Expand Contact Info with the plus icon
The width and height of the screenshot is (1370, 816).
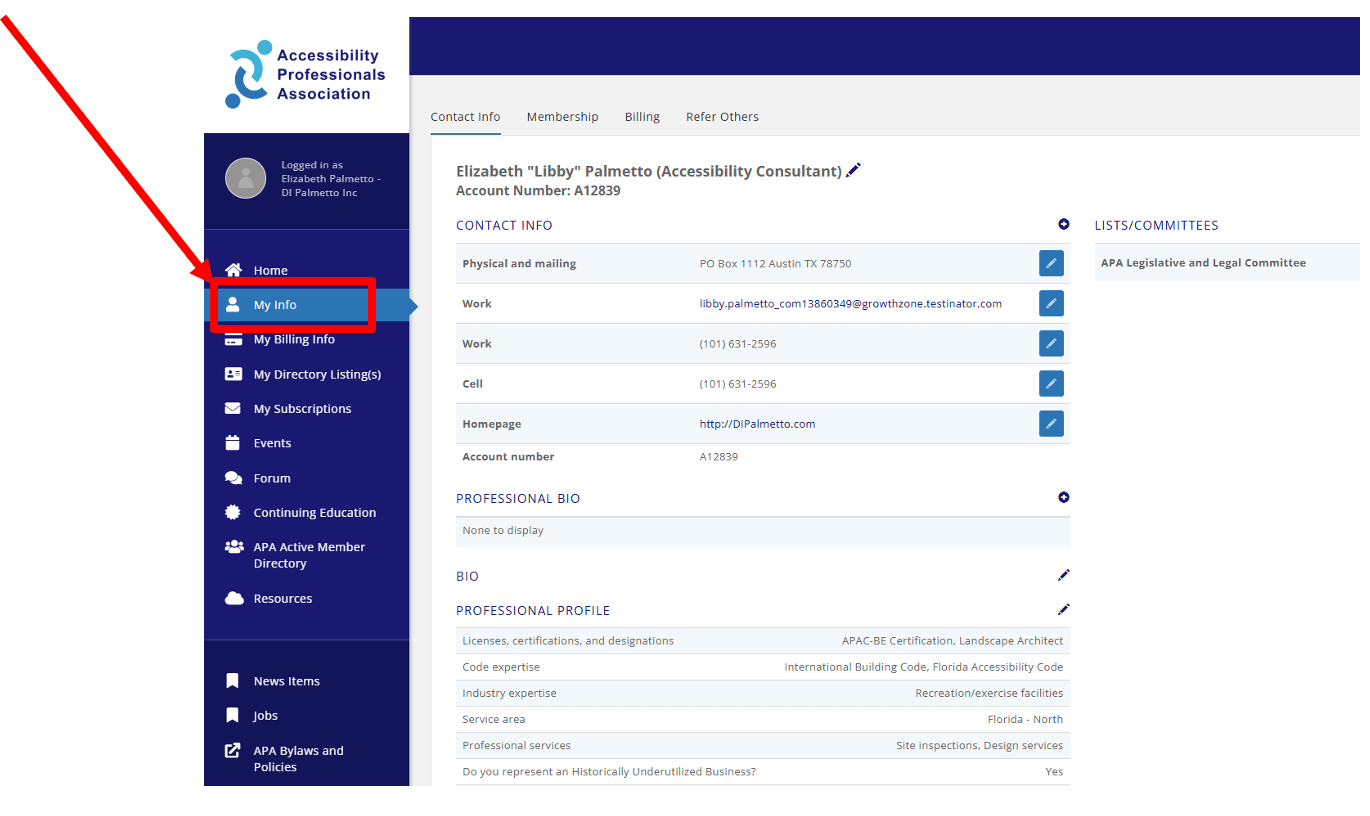(x=1063, y=224)
